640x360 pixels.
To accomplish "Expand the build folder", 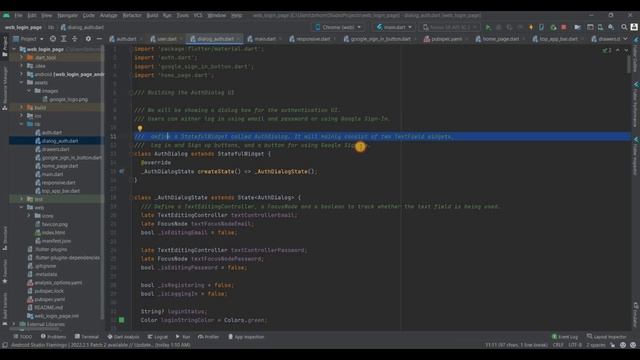I will [x=22, y=107].
